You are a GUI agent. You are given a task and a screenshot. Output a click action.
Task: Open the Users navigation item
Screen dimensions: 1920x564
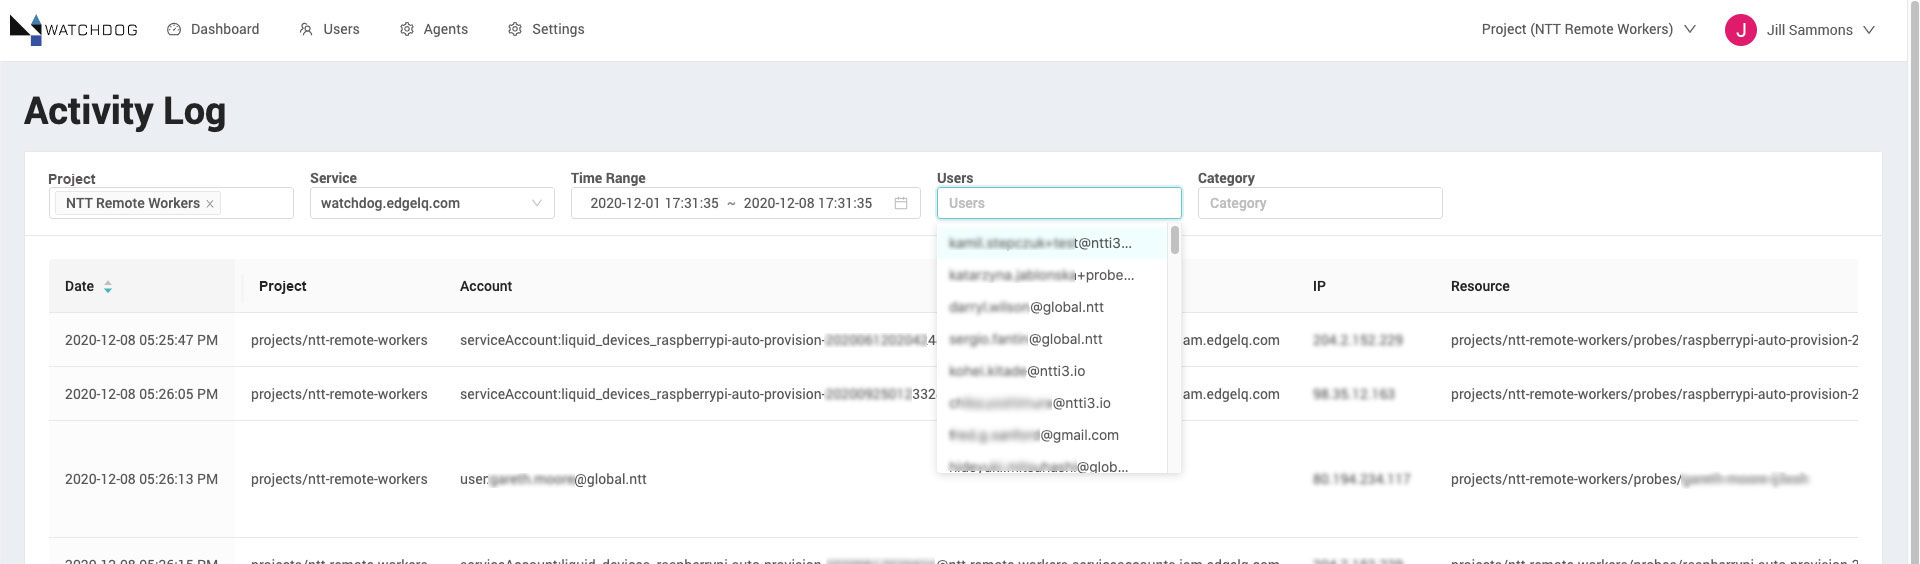(329, 29)
